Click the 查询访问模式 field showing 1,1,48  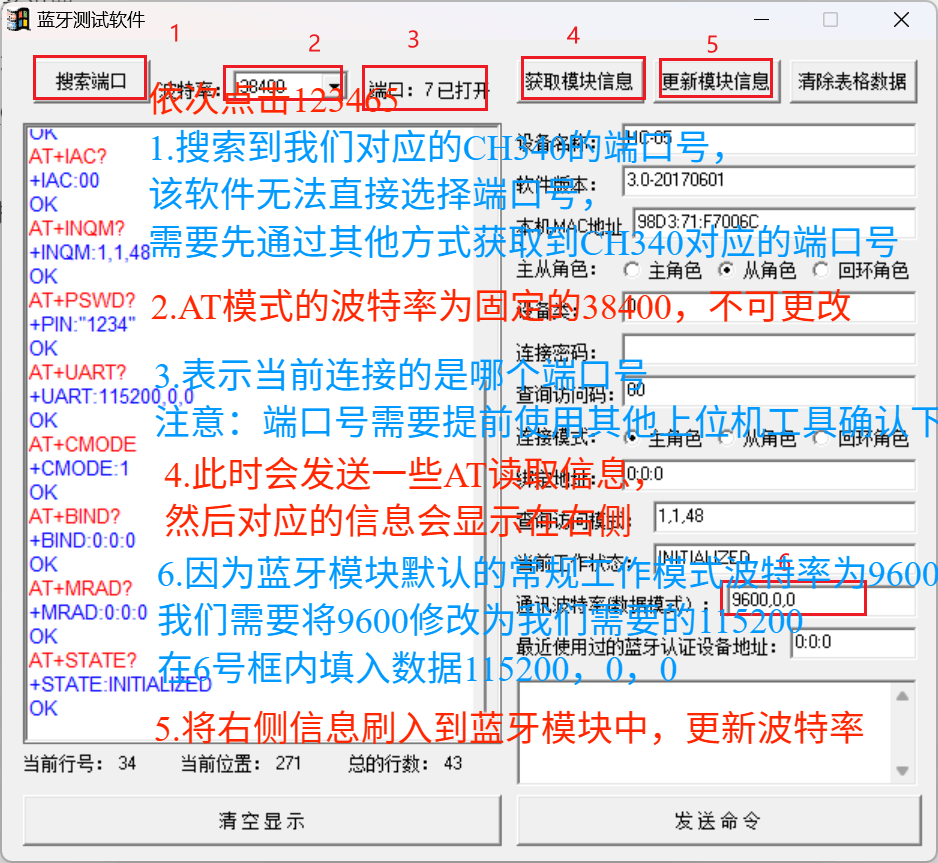tap(785, 517)
